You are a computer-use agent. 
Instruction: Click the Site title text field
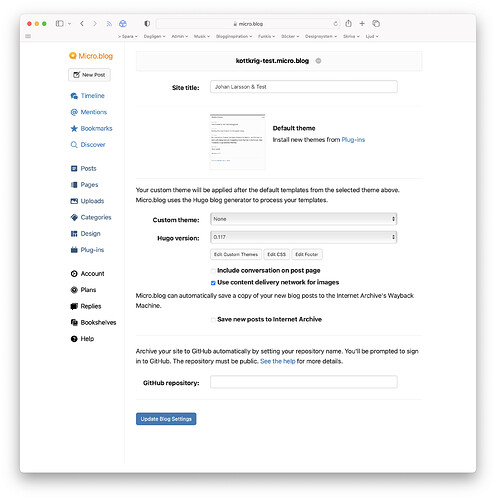304,87
